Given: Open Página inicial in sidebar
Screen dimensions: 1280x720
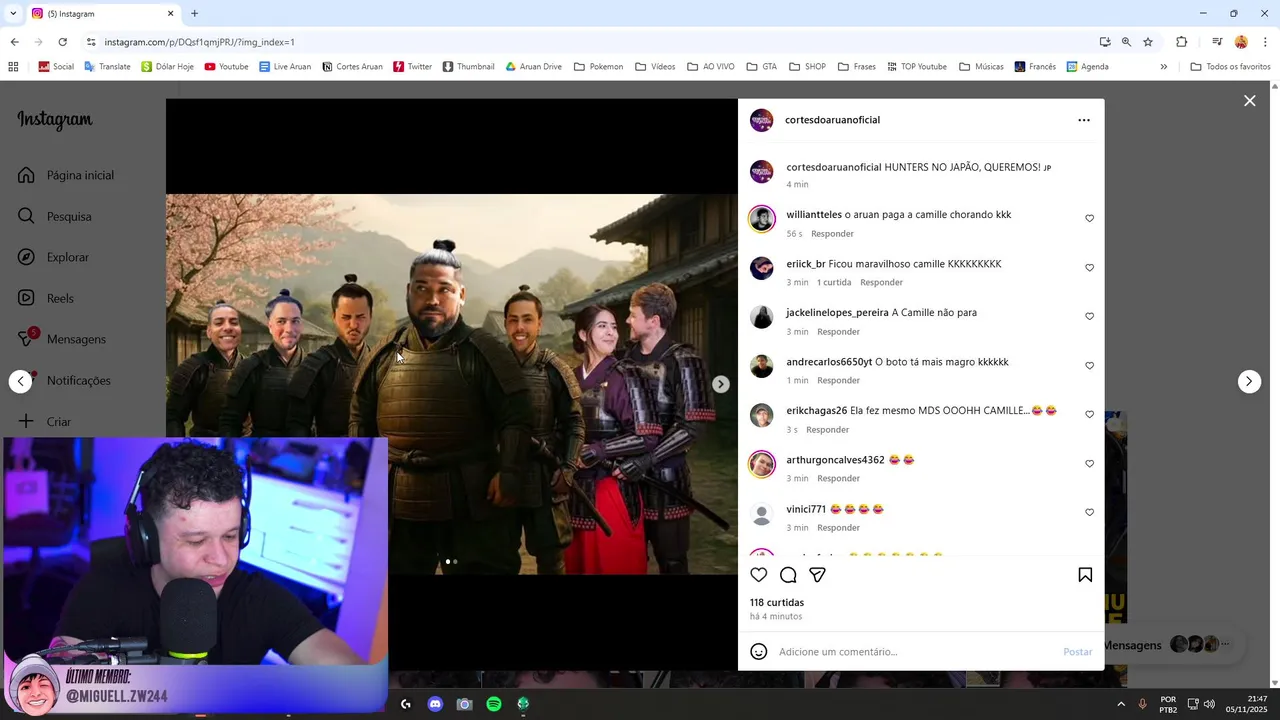Looking at the screenshot, I should tap(66, 175).
